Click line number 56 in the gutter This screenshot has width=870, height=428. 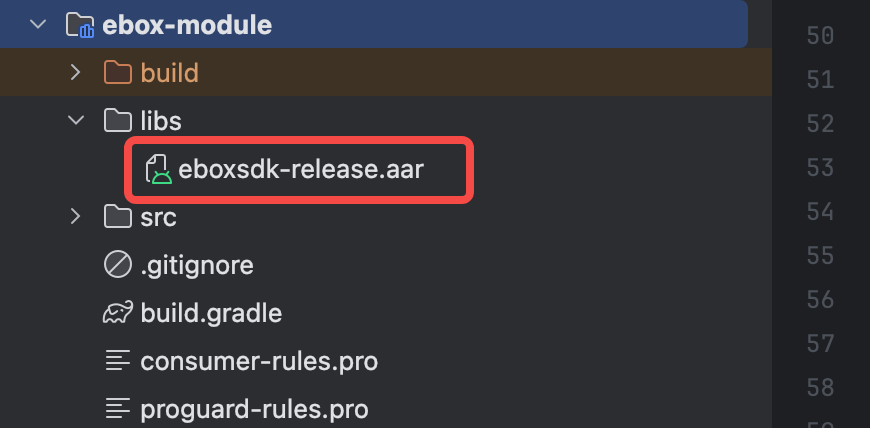(820, 300)
